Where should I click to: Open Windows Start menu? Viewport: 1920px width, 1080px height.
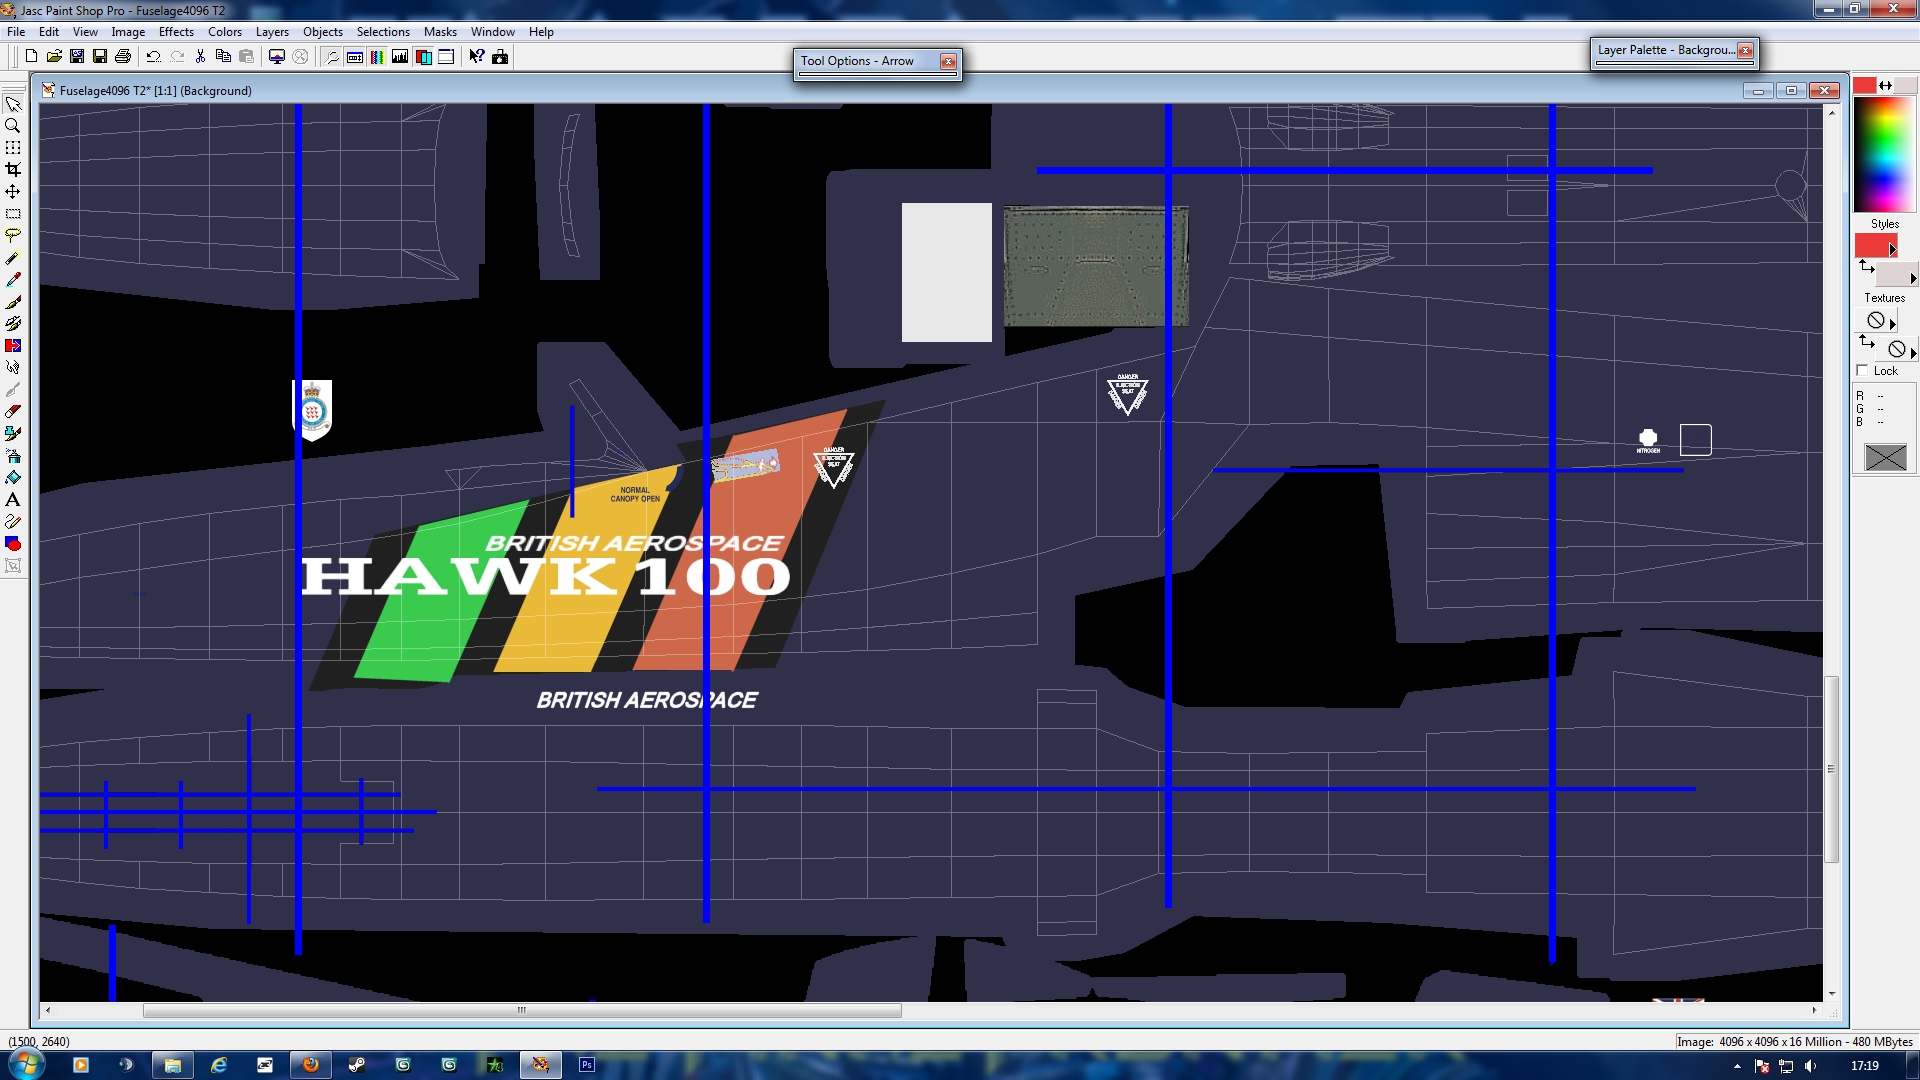[26, 1065]
